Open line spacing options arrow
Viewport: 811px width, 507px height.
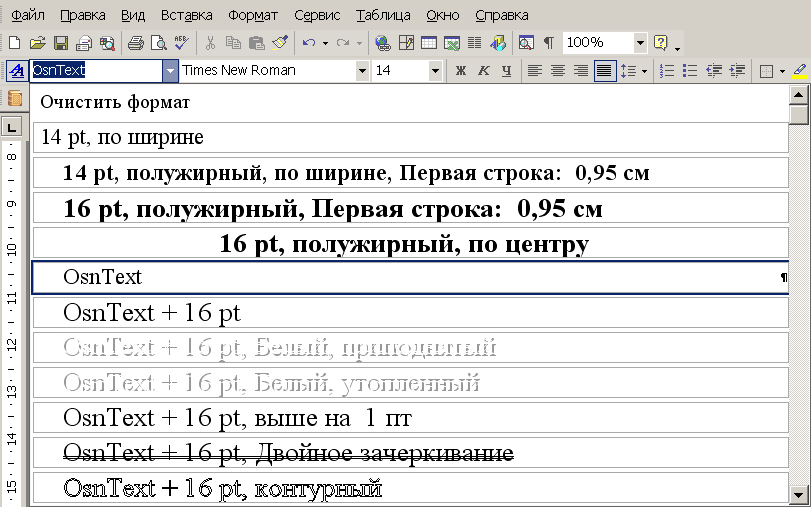644,71
